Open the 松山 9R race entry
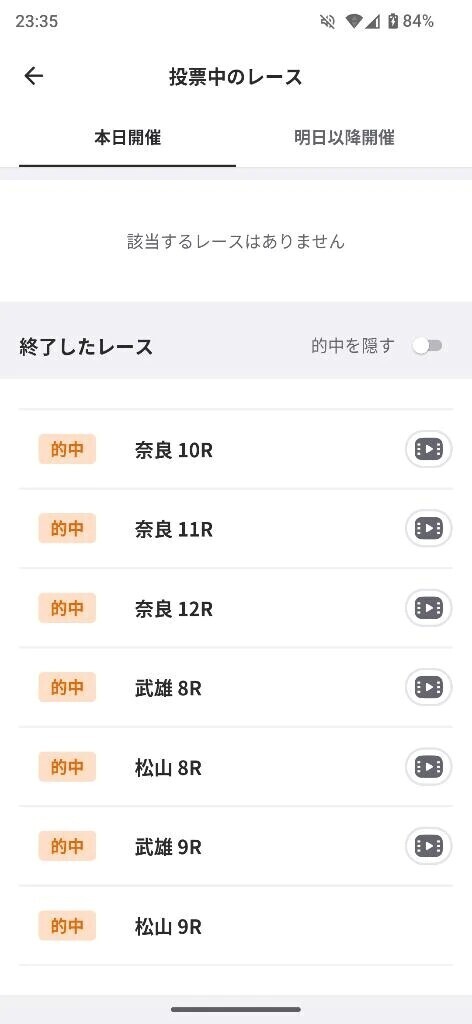This screenshot has height=1024, width=472. tap(236, 926)
